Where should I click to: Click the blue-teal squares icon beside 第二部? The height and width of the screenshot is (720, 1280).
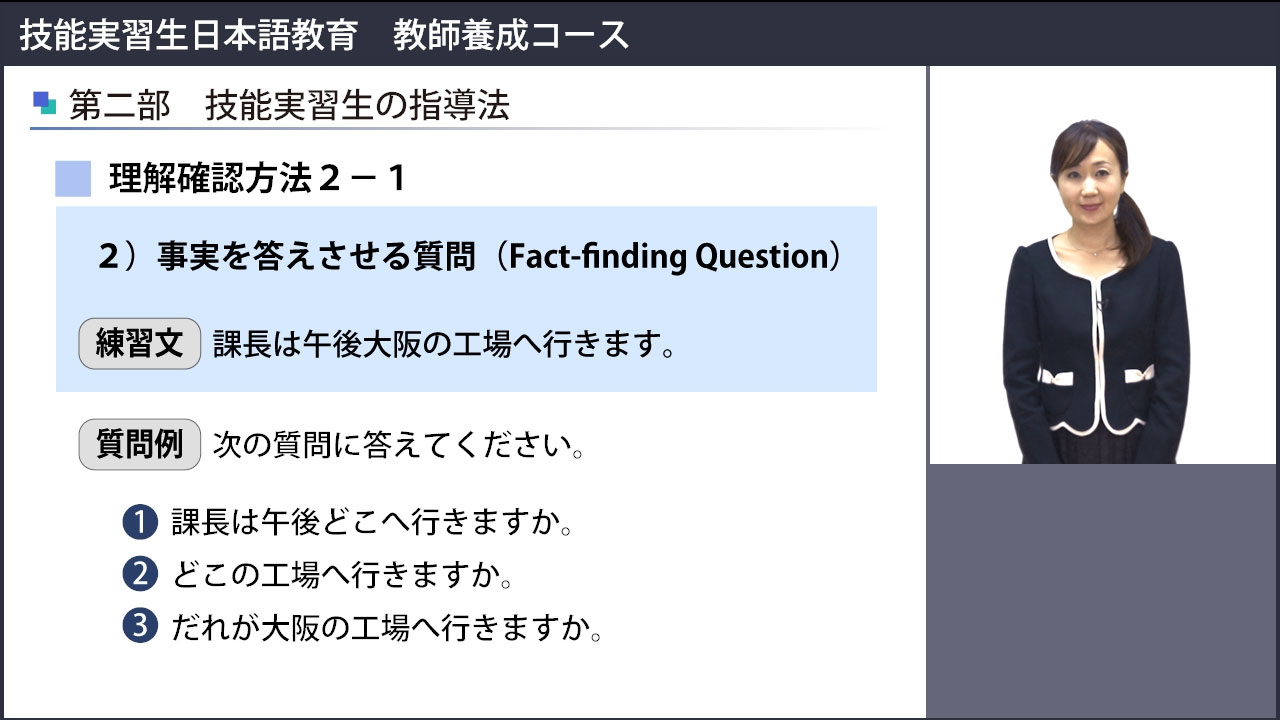pyautogui.click(x=44, y=102)
